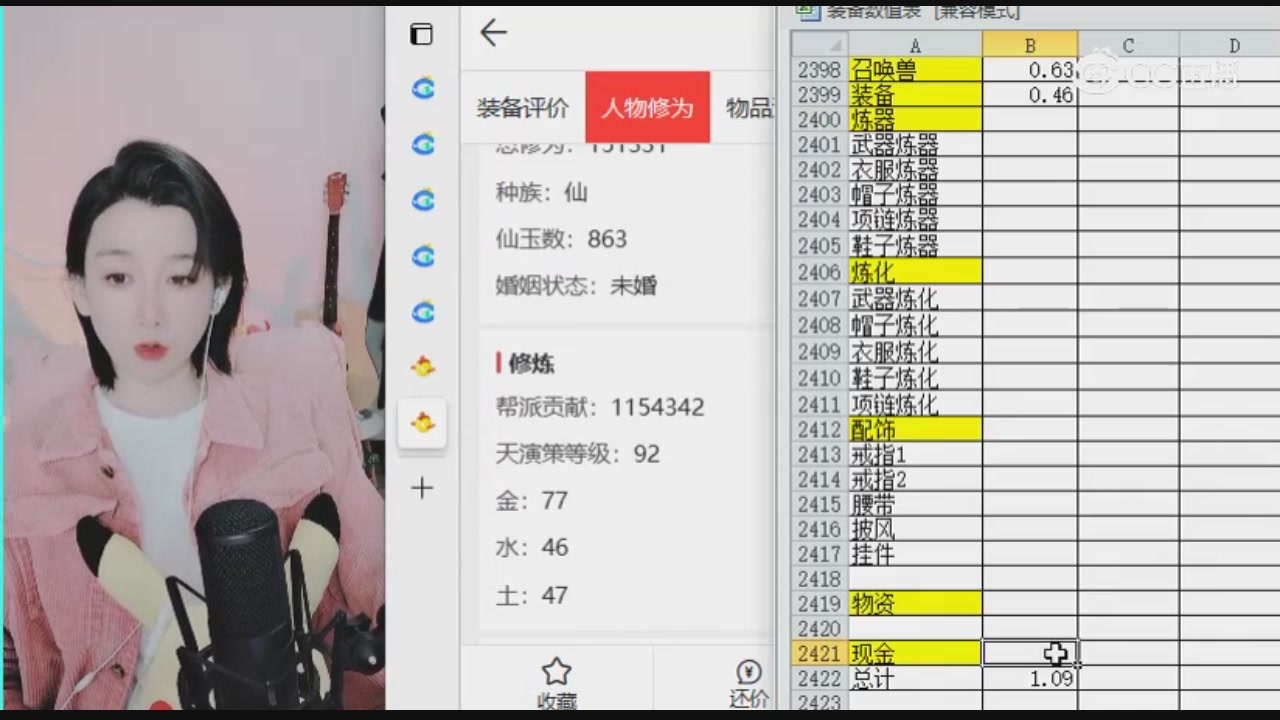Select the 项链炼器 cell

point(915,220)
